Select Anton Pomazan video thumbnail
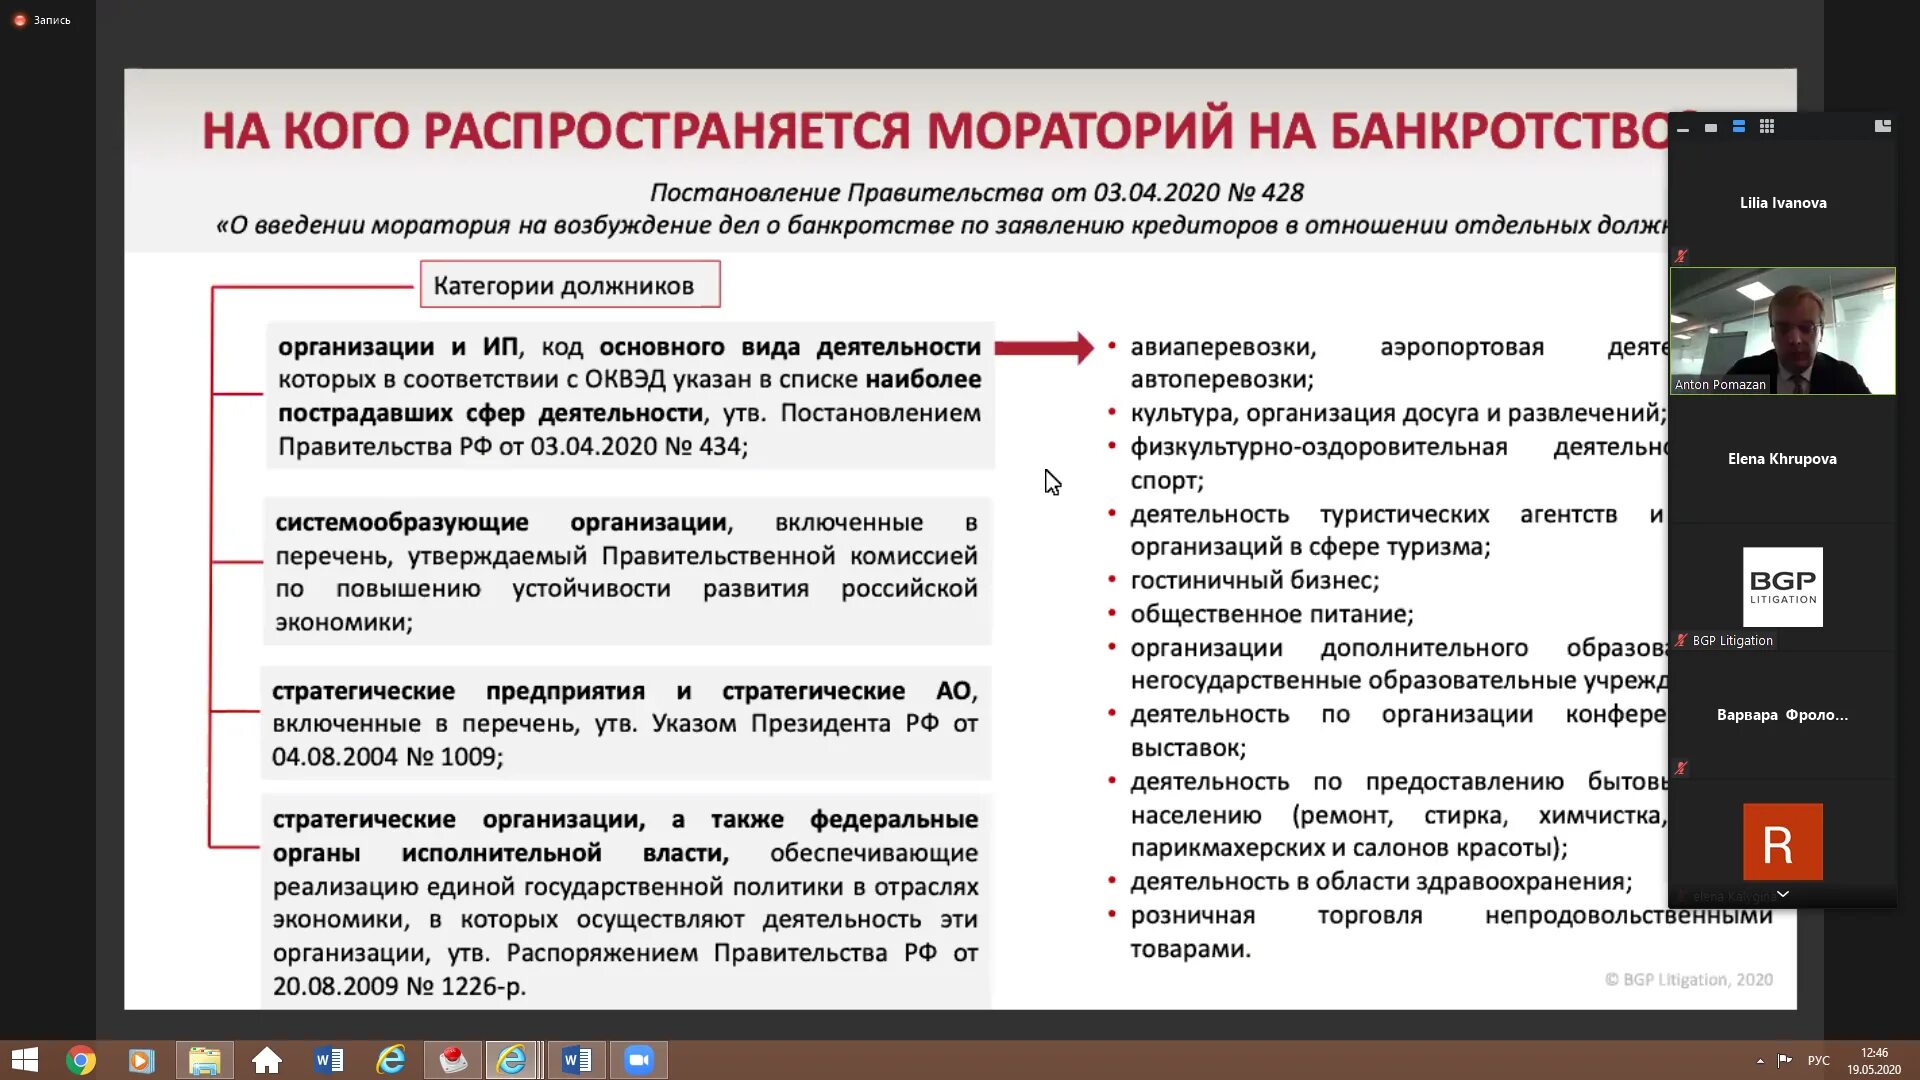Viewport: 1920px width, 1080px height. 1782,331
